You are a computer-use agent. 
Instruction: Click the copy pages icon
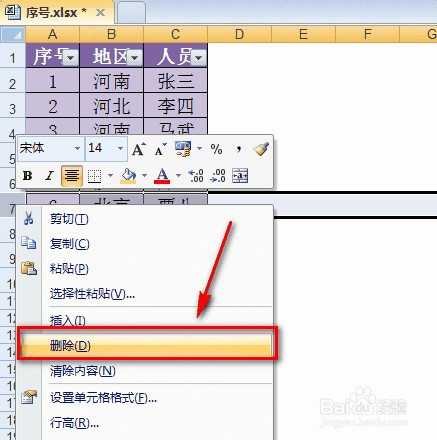coord(29,243)
